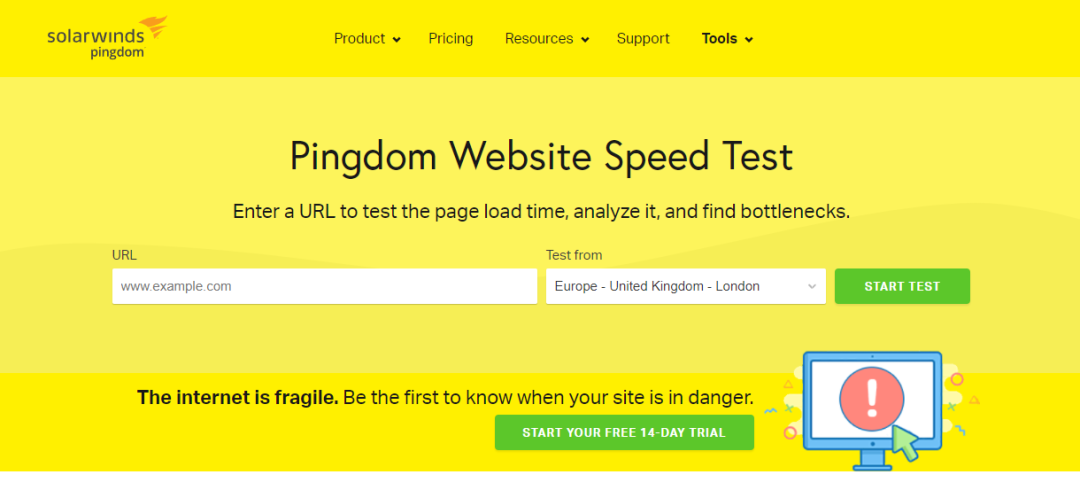Click the 'The internet is fragile' text

238,397
